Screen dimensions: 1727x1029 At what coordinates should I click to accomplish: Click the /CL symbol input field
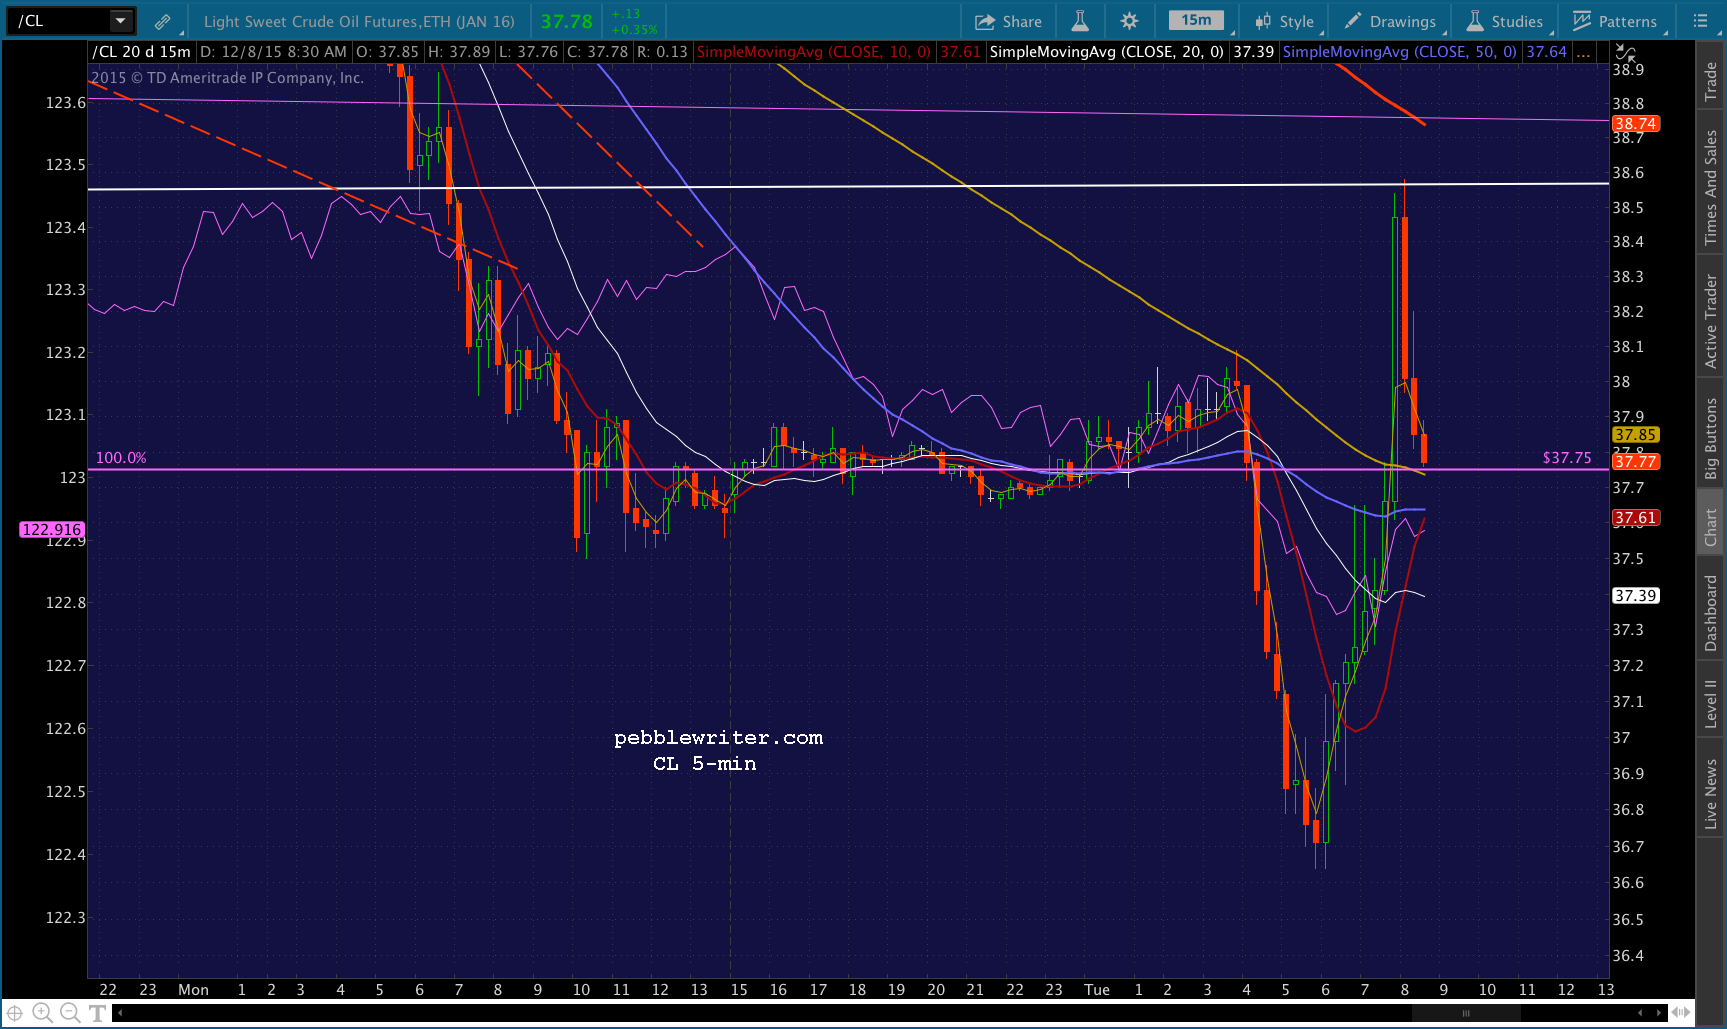point(57,21)
